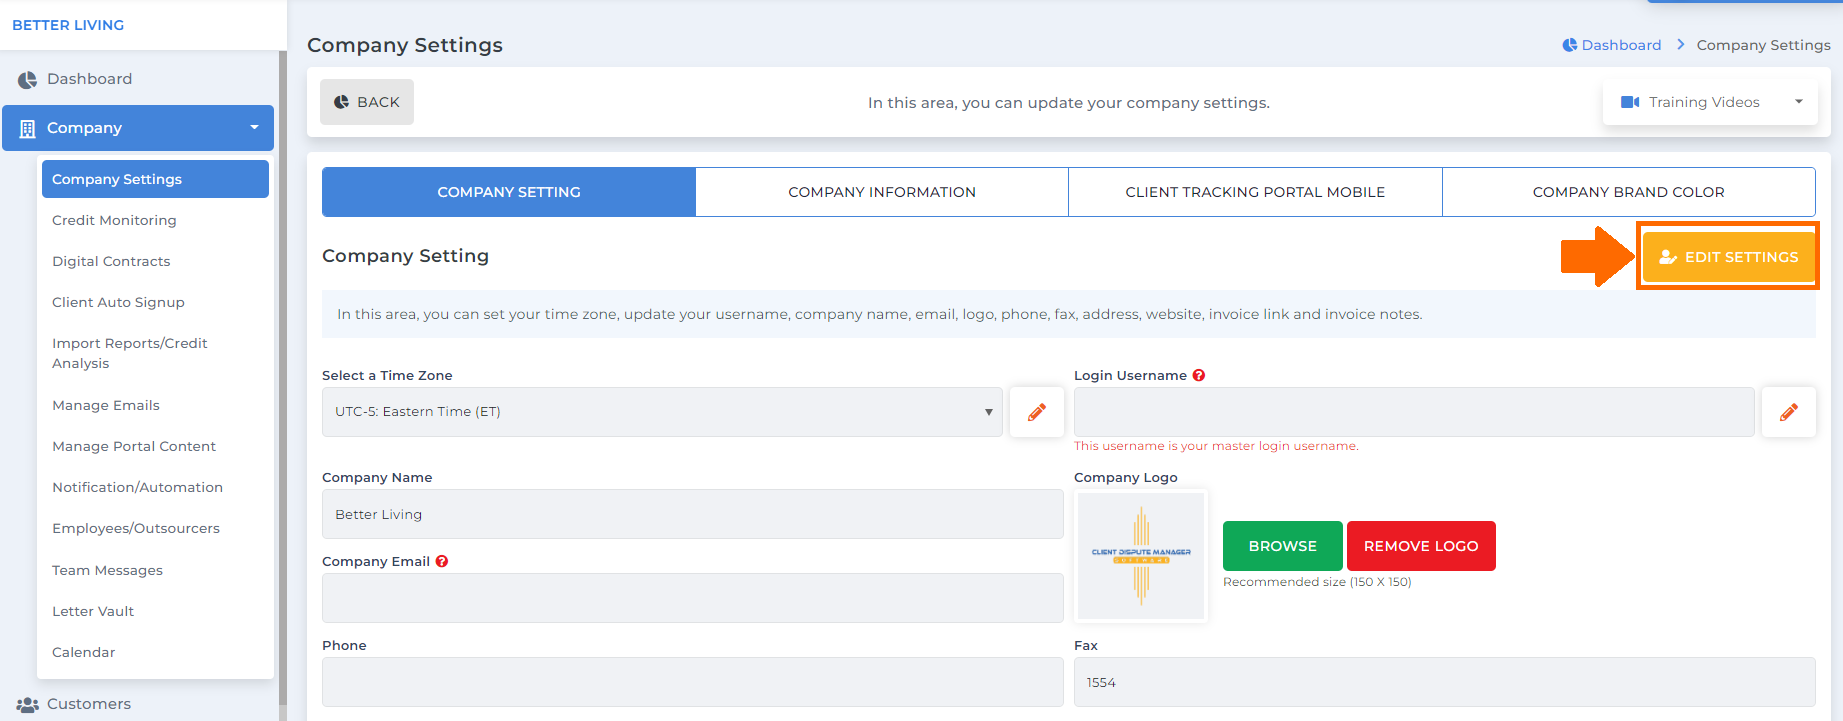The height and width of the screenshot is (721, 1843).
Task: Click the company logo thumbnail
Action: pos(1141,556)
